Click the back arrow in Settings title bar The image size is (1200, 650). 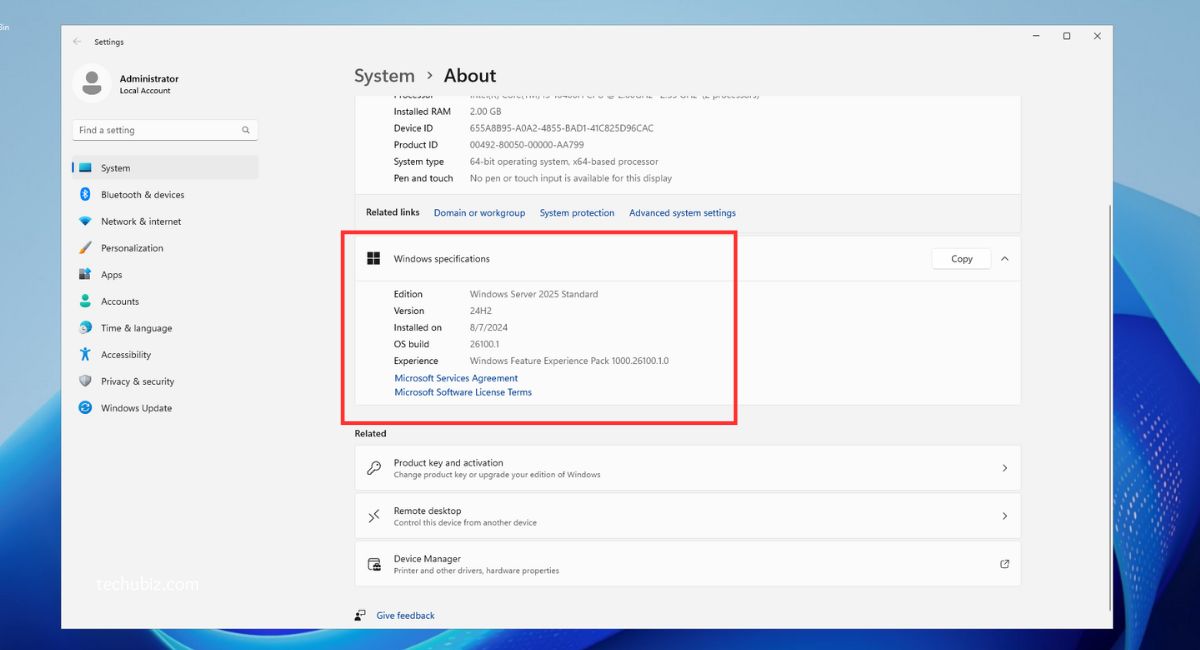(77, 42)
